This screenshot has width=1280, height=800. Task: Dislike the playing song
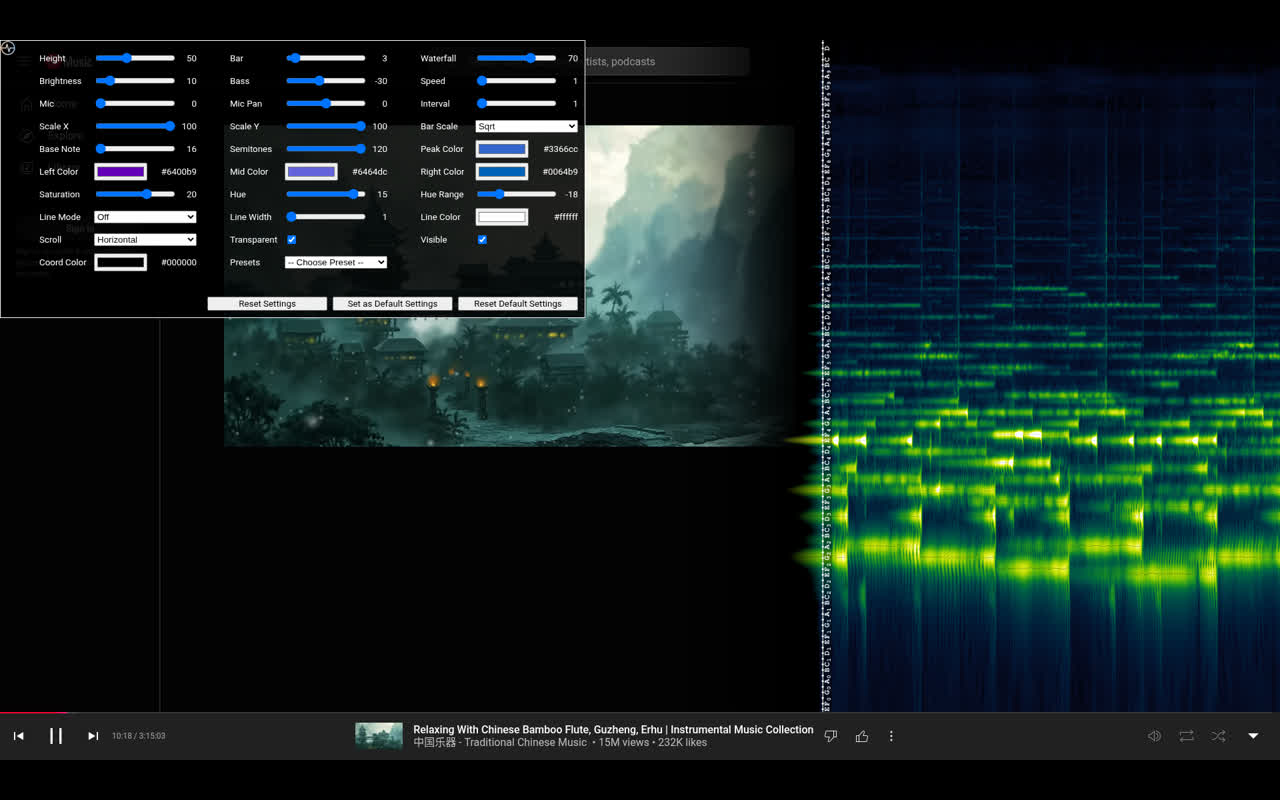[830, 735]
